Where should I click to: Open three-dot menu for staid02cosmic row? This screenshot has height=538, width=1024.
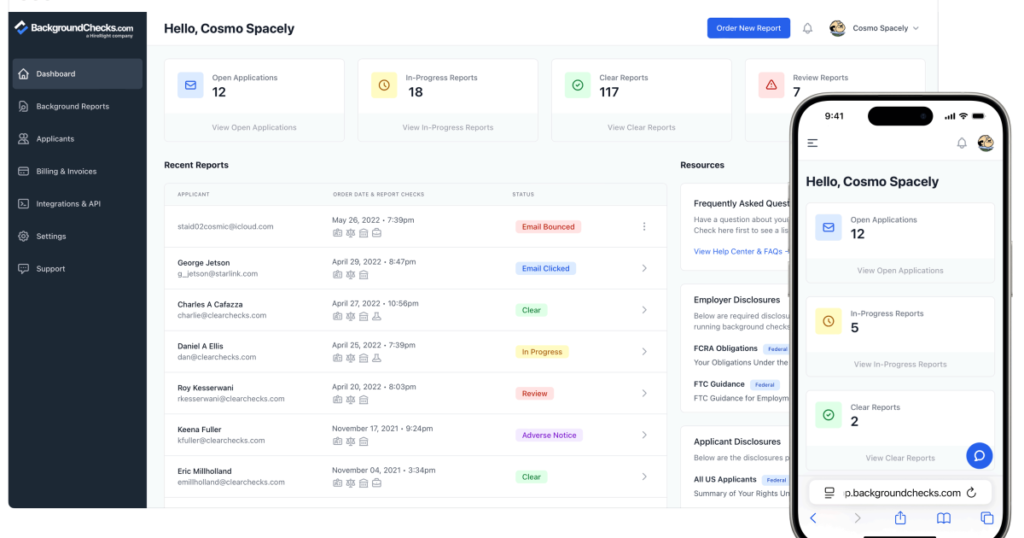click(x=644, y=226)
